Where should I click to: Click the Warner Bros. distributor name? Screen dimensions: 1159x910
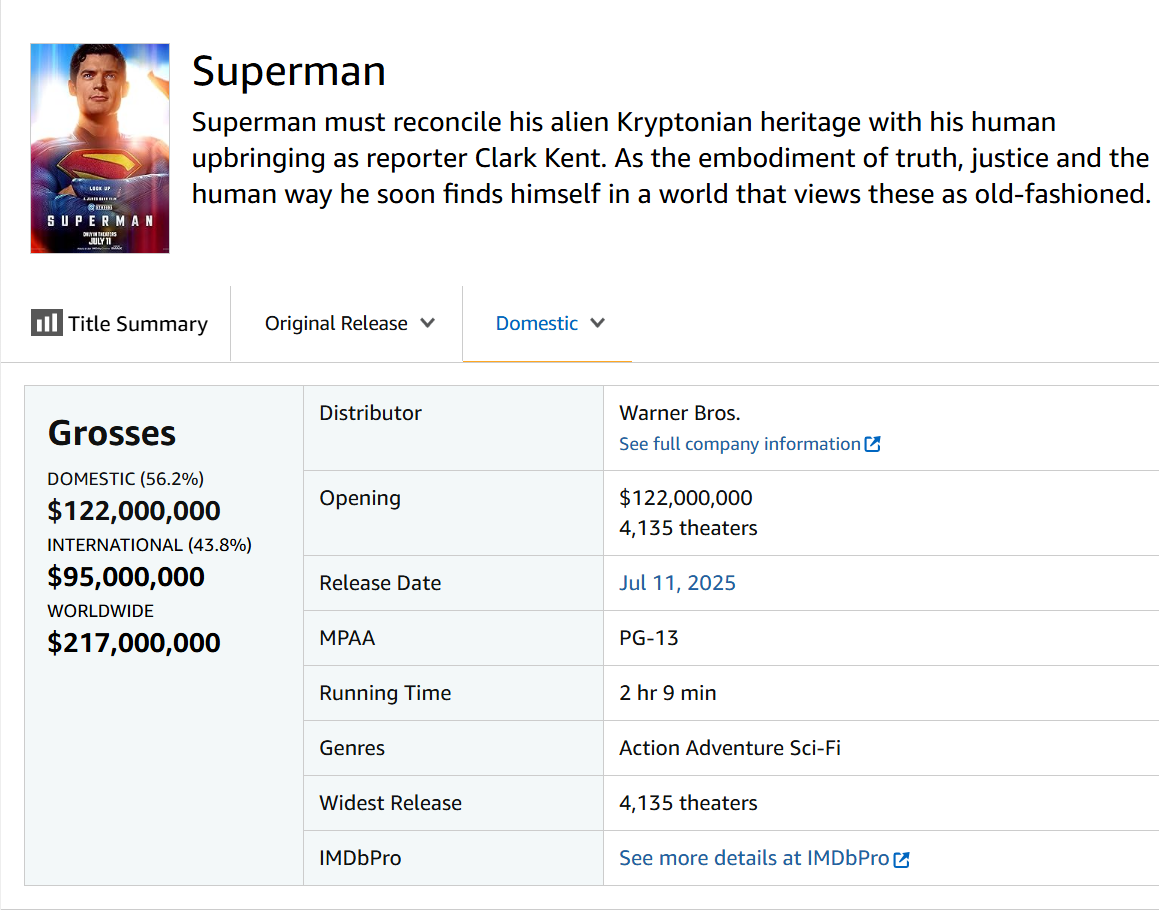pyautogui.click(x=680, y=413)
